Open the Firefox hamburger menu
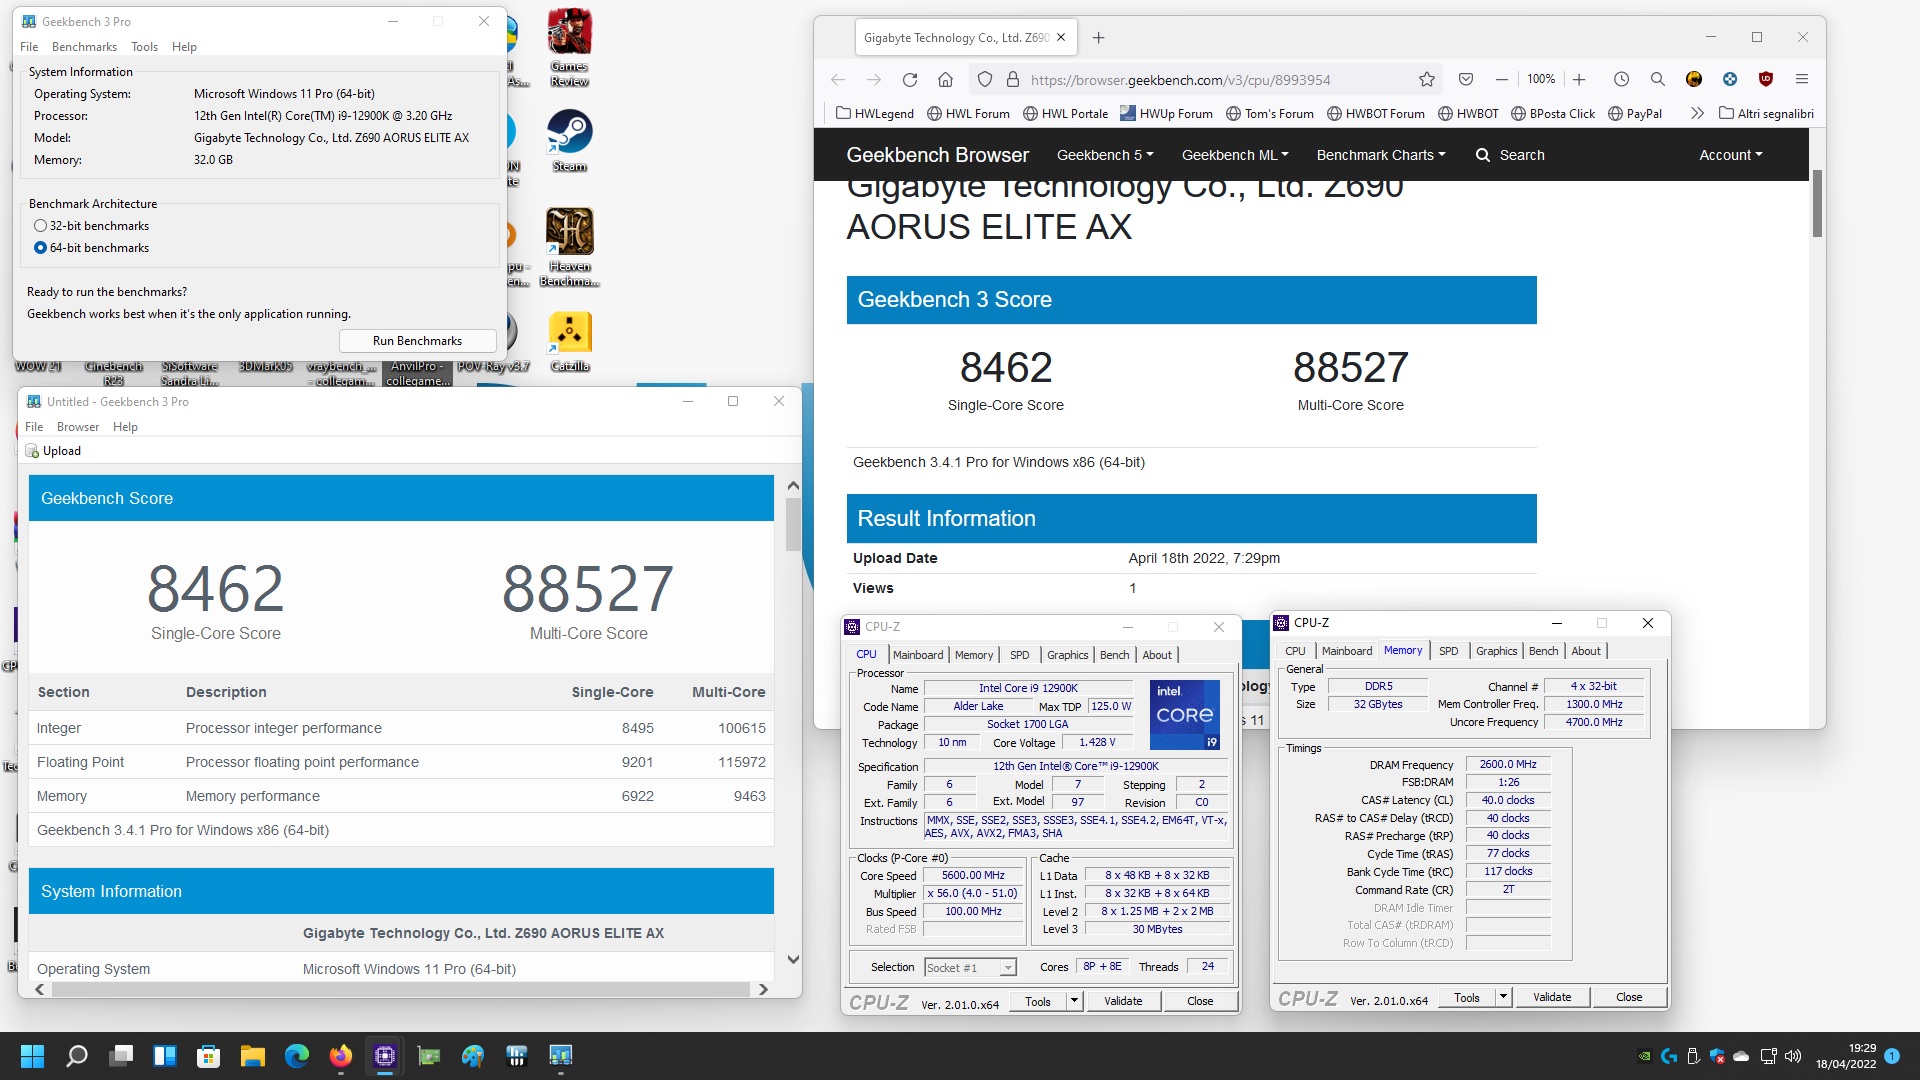Viewport: 1920px width, 1080px height. 1802,80
